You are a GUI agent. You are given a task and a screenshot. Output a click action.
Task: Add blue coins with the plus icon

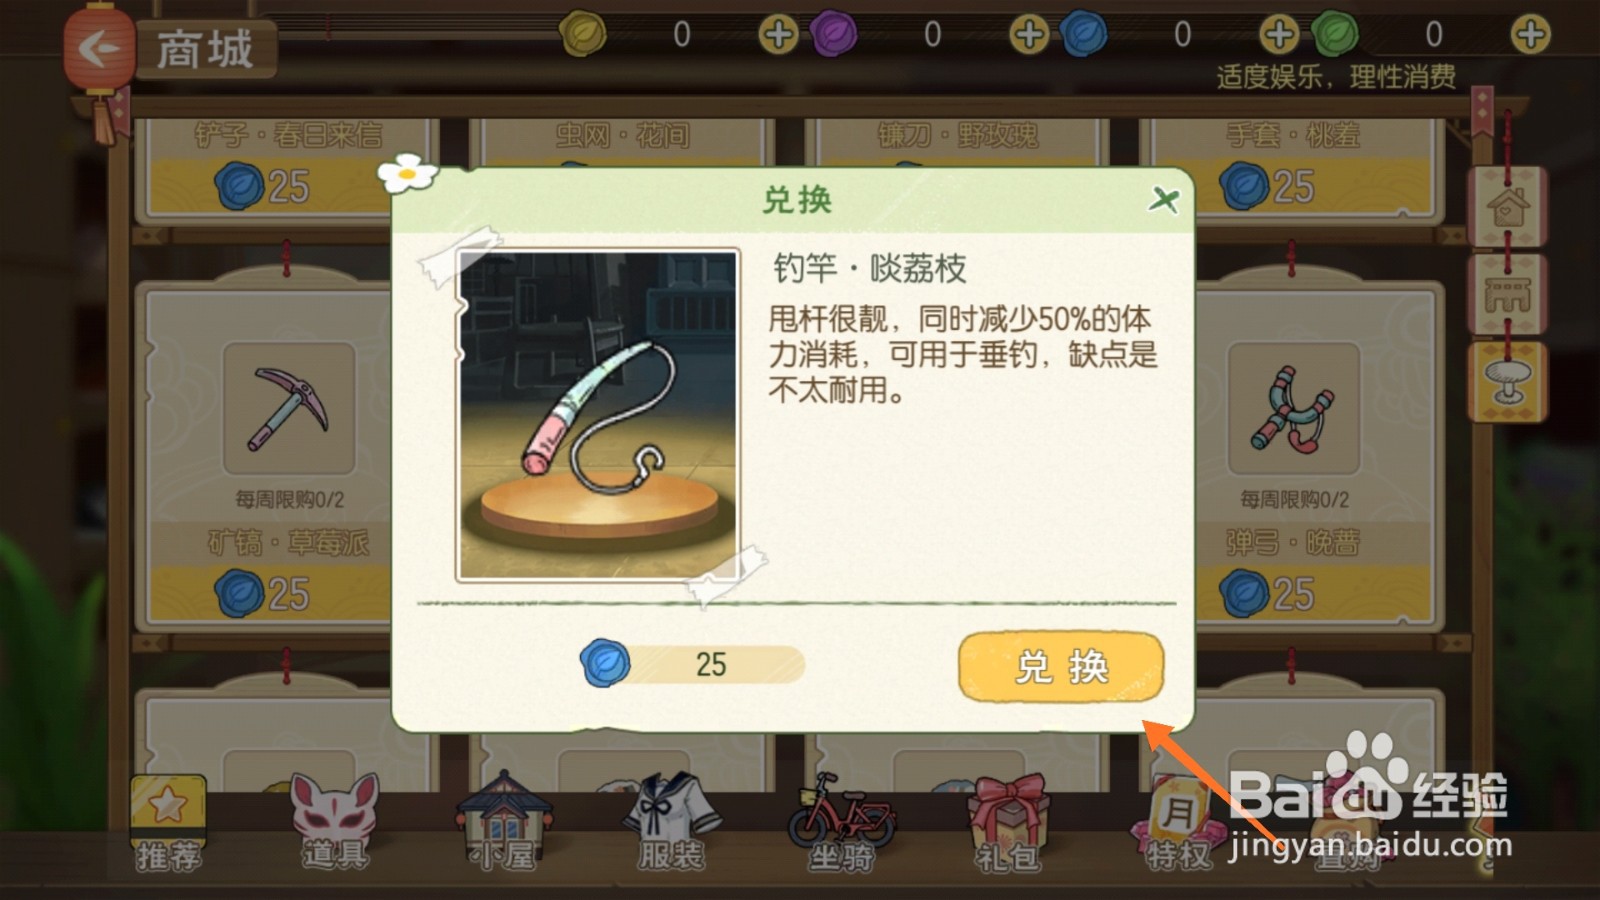click(1278, 35)
